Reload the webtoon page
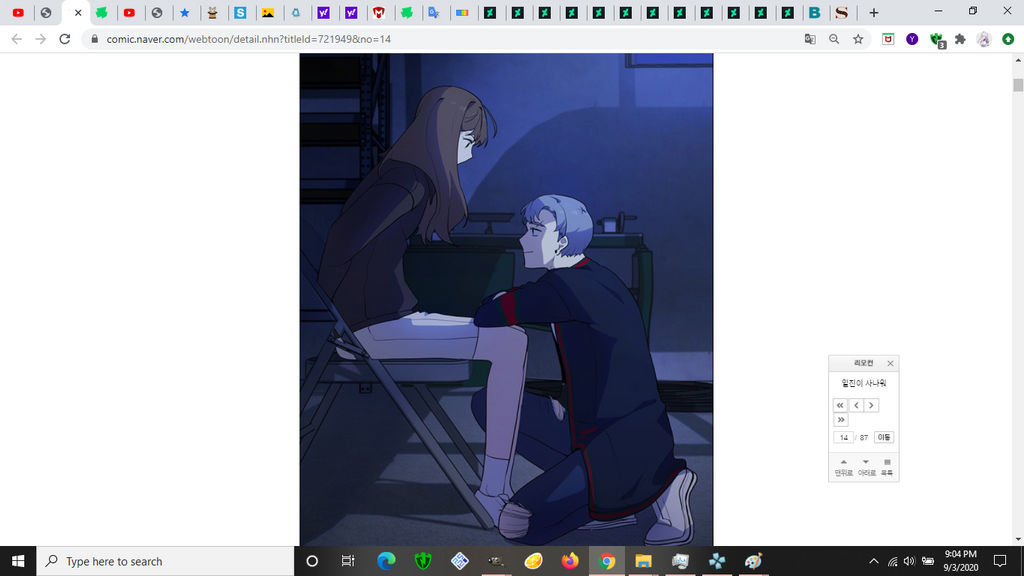This screenshot has width=1024, height=576. 65,39
